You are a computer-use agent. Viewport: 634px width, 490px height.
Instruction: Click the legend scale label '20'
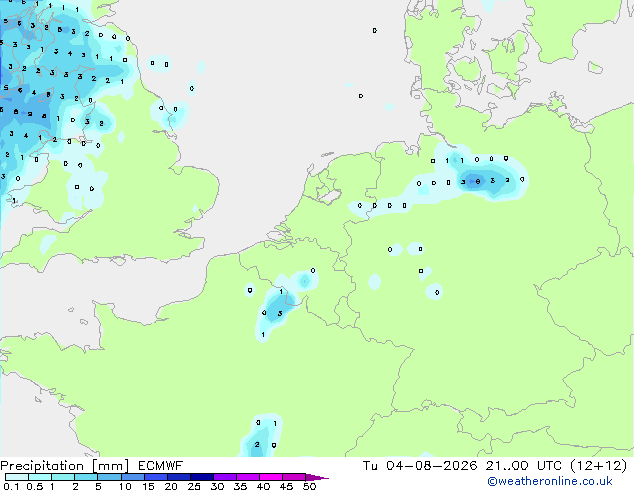171,486
